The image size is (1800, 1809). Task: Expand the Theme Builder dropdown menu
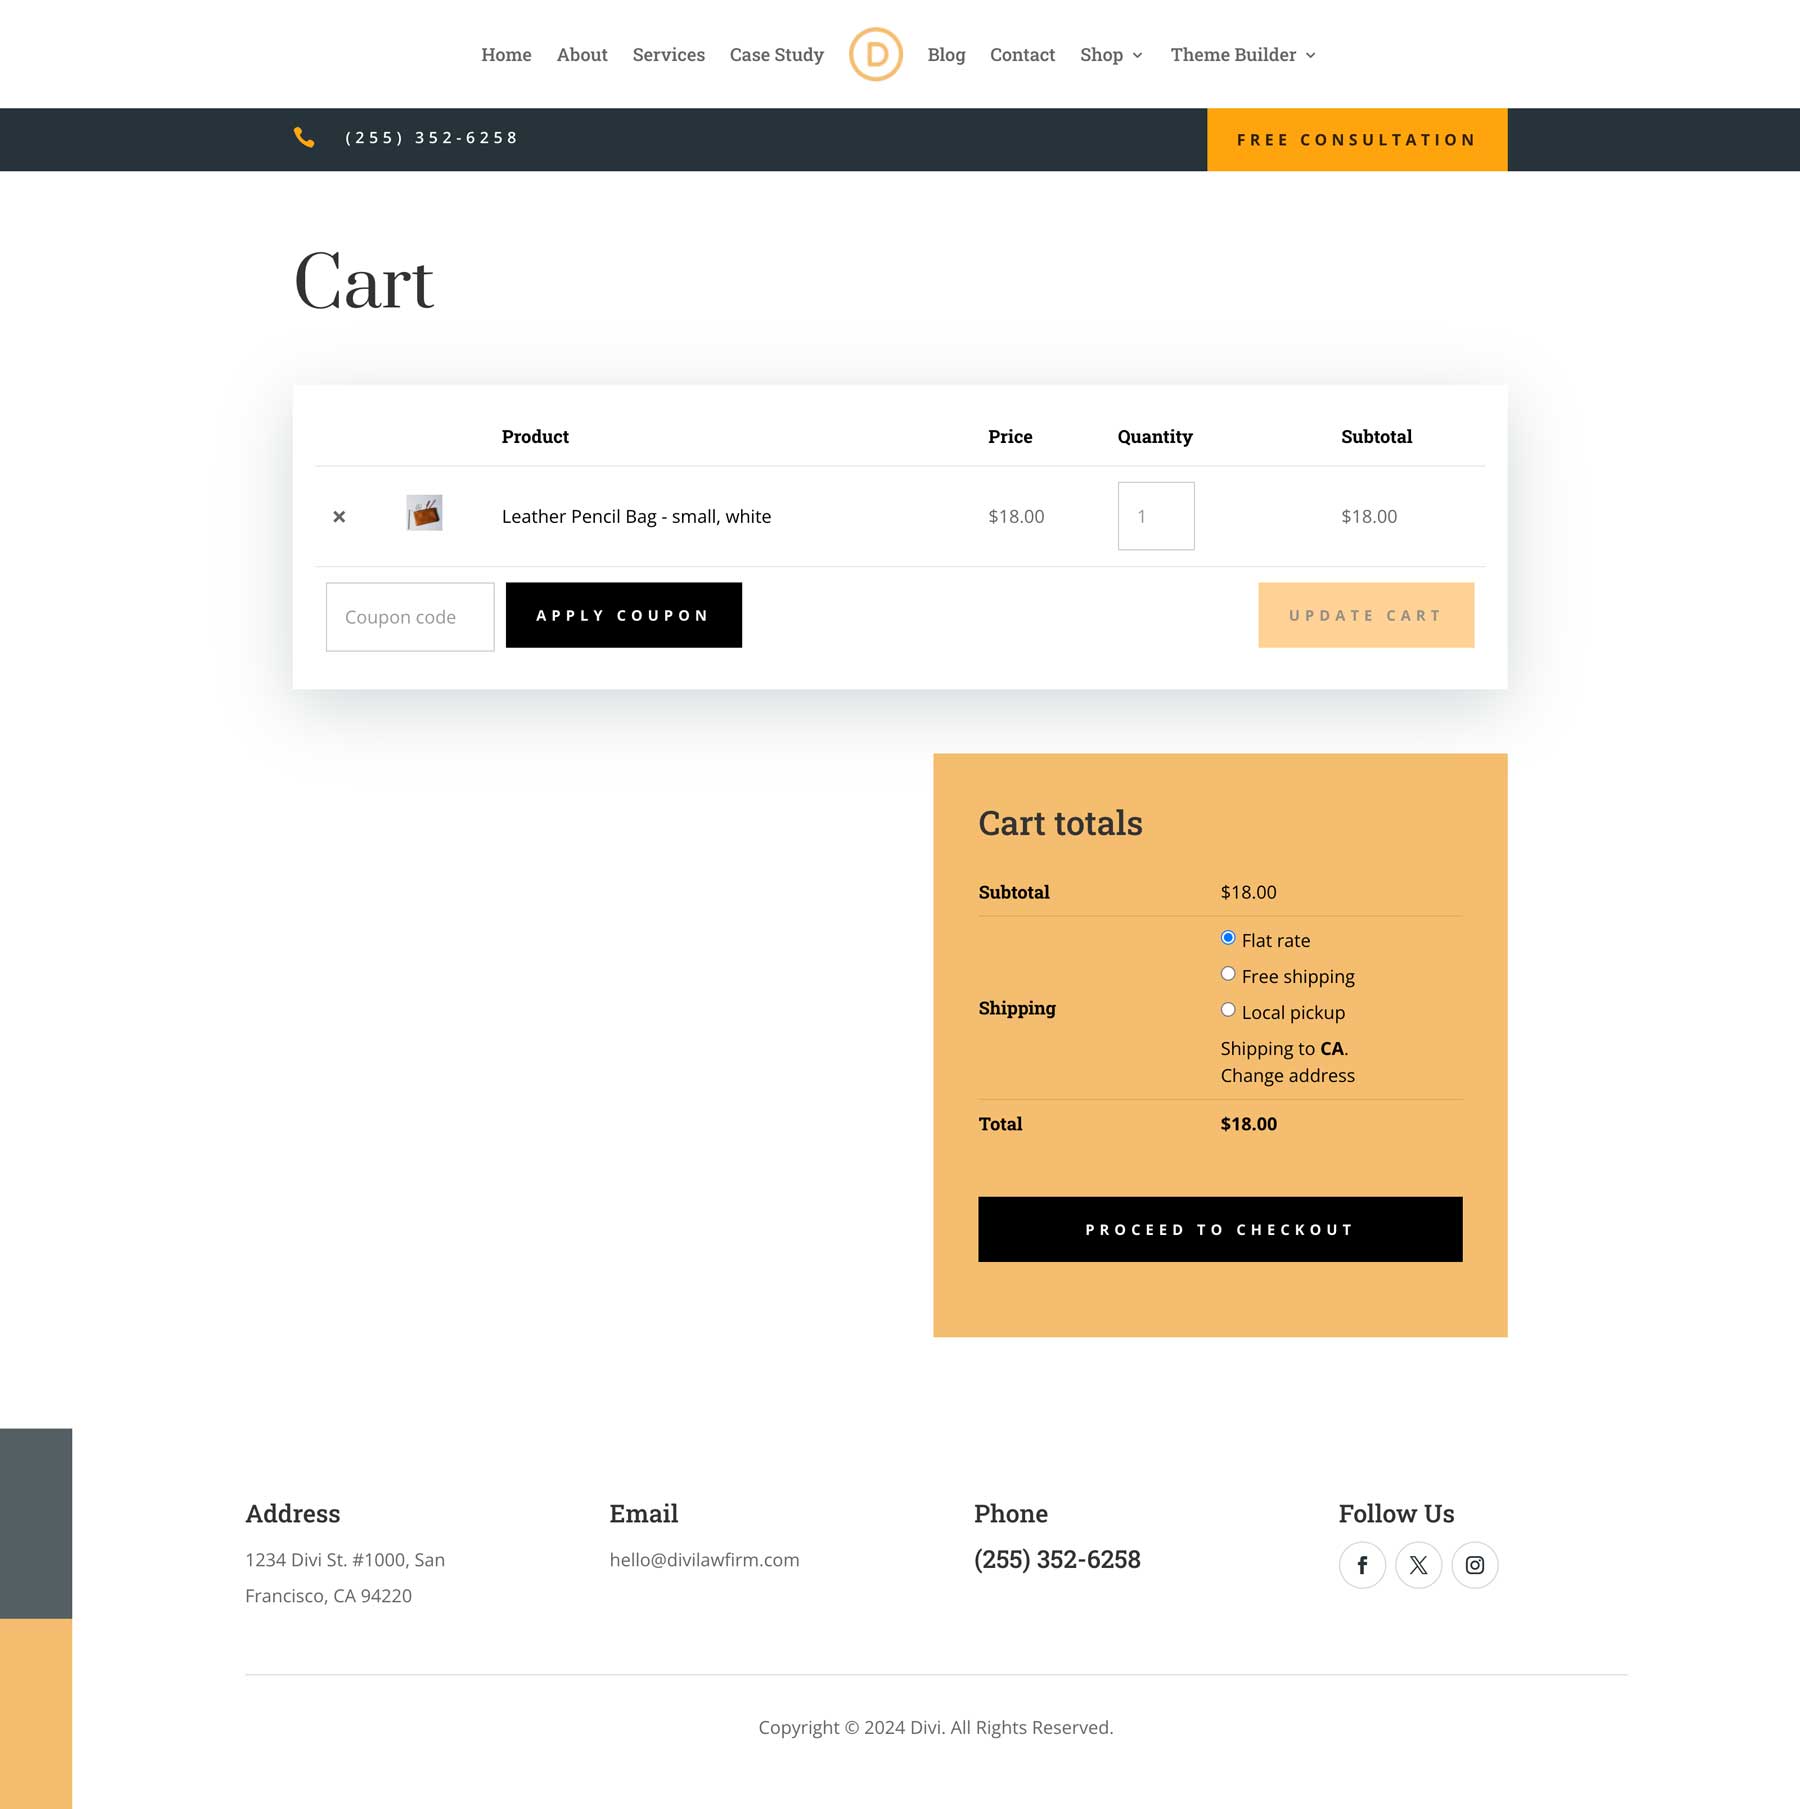point(1242,55)
